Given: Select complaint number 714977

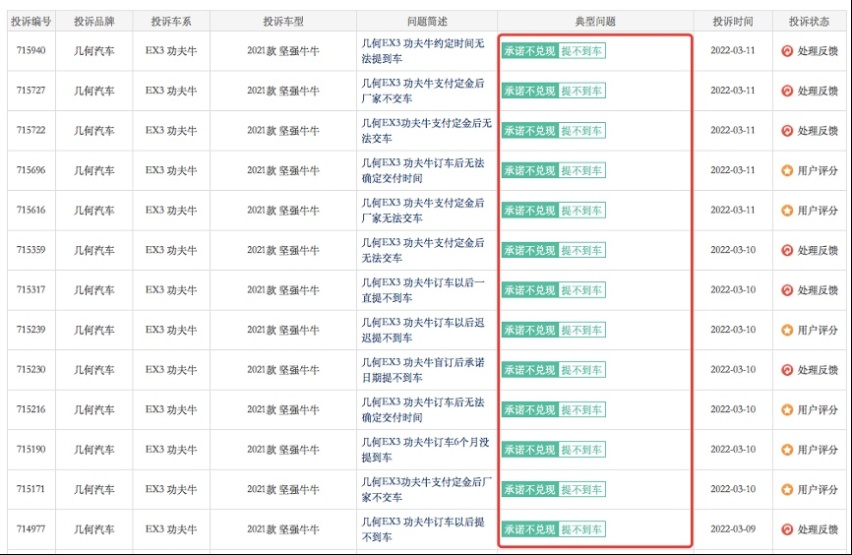Looking at the screenshot, I should pos(31,529).
